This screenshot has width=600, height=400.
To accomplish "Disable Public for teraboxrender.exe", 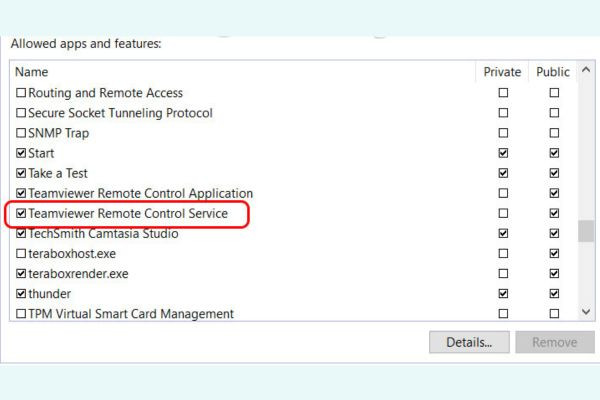I will pos(554,274).
